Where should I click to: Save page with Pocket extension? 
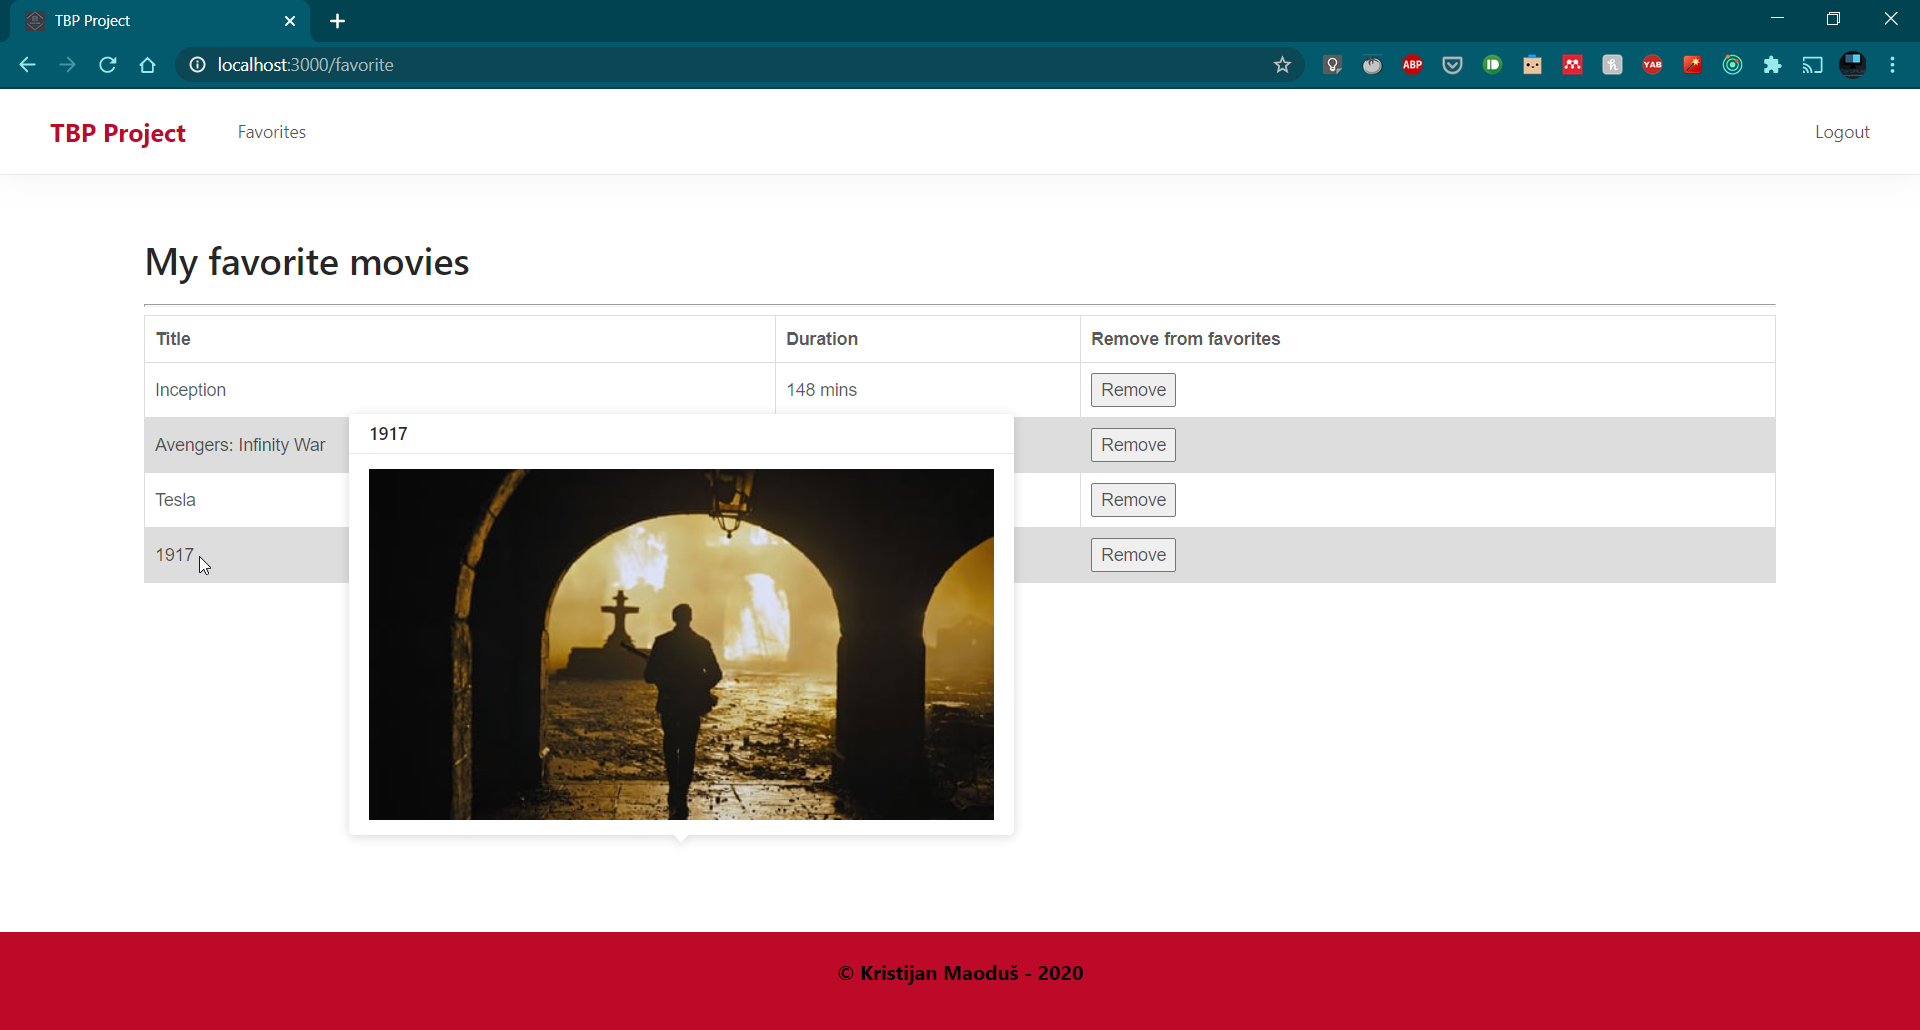1452,65
